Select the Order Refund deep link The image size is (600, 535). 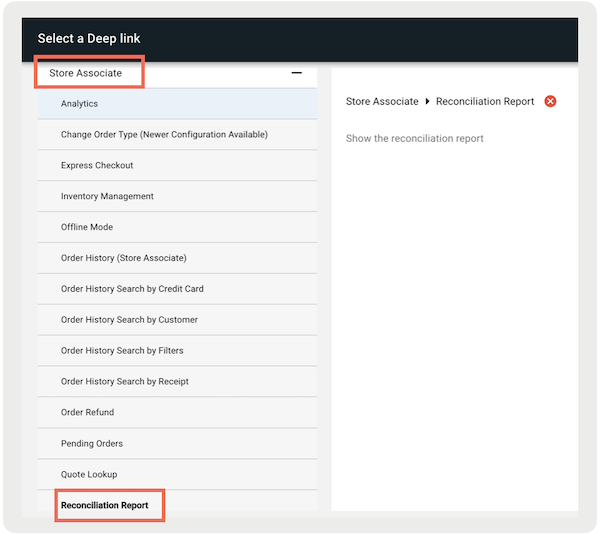click(177, 413)
